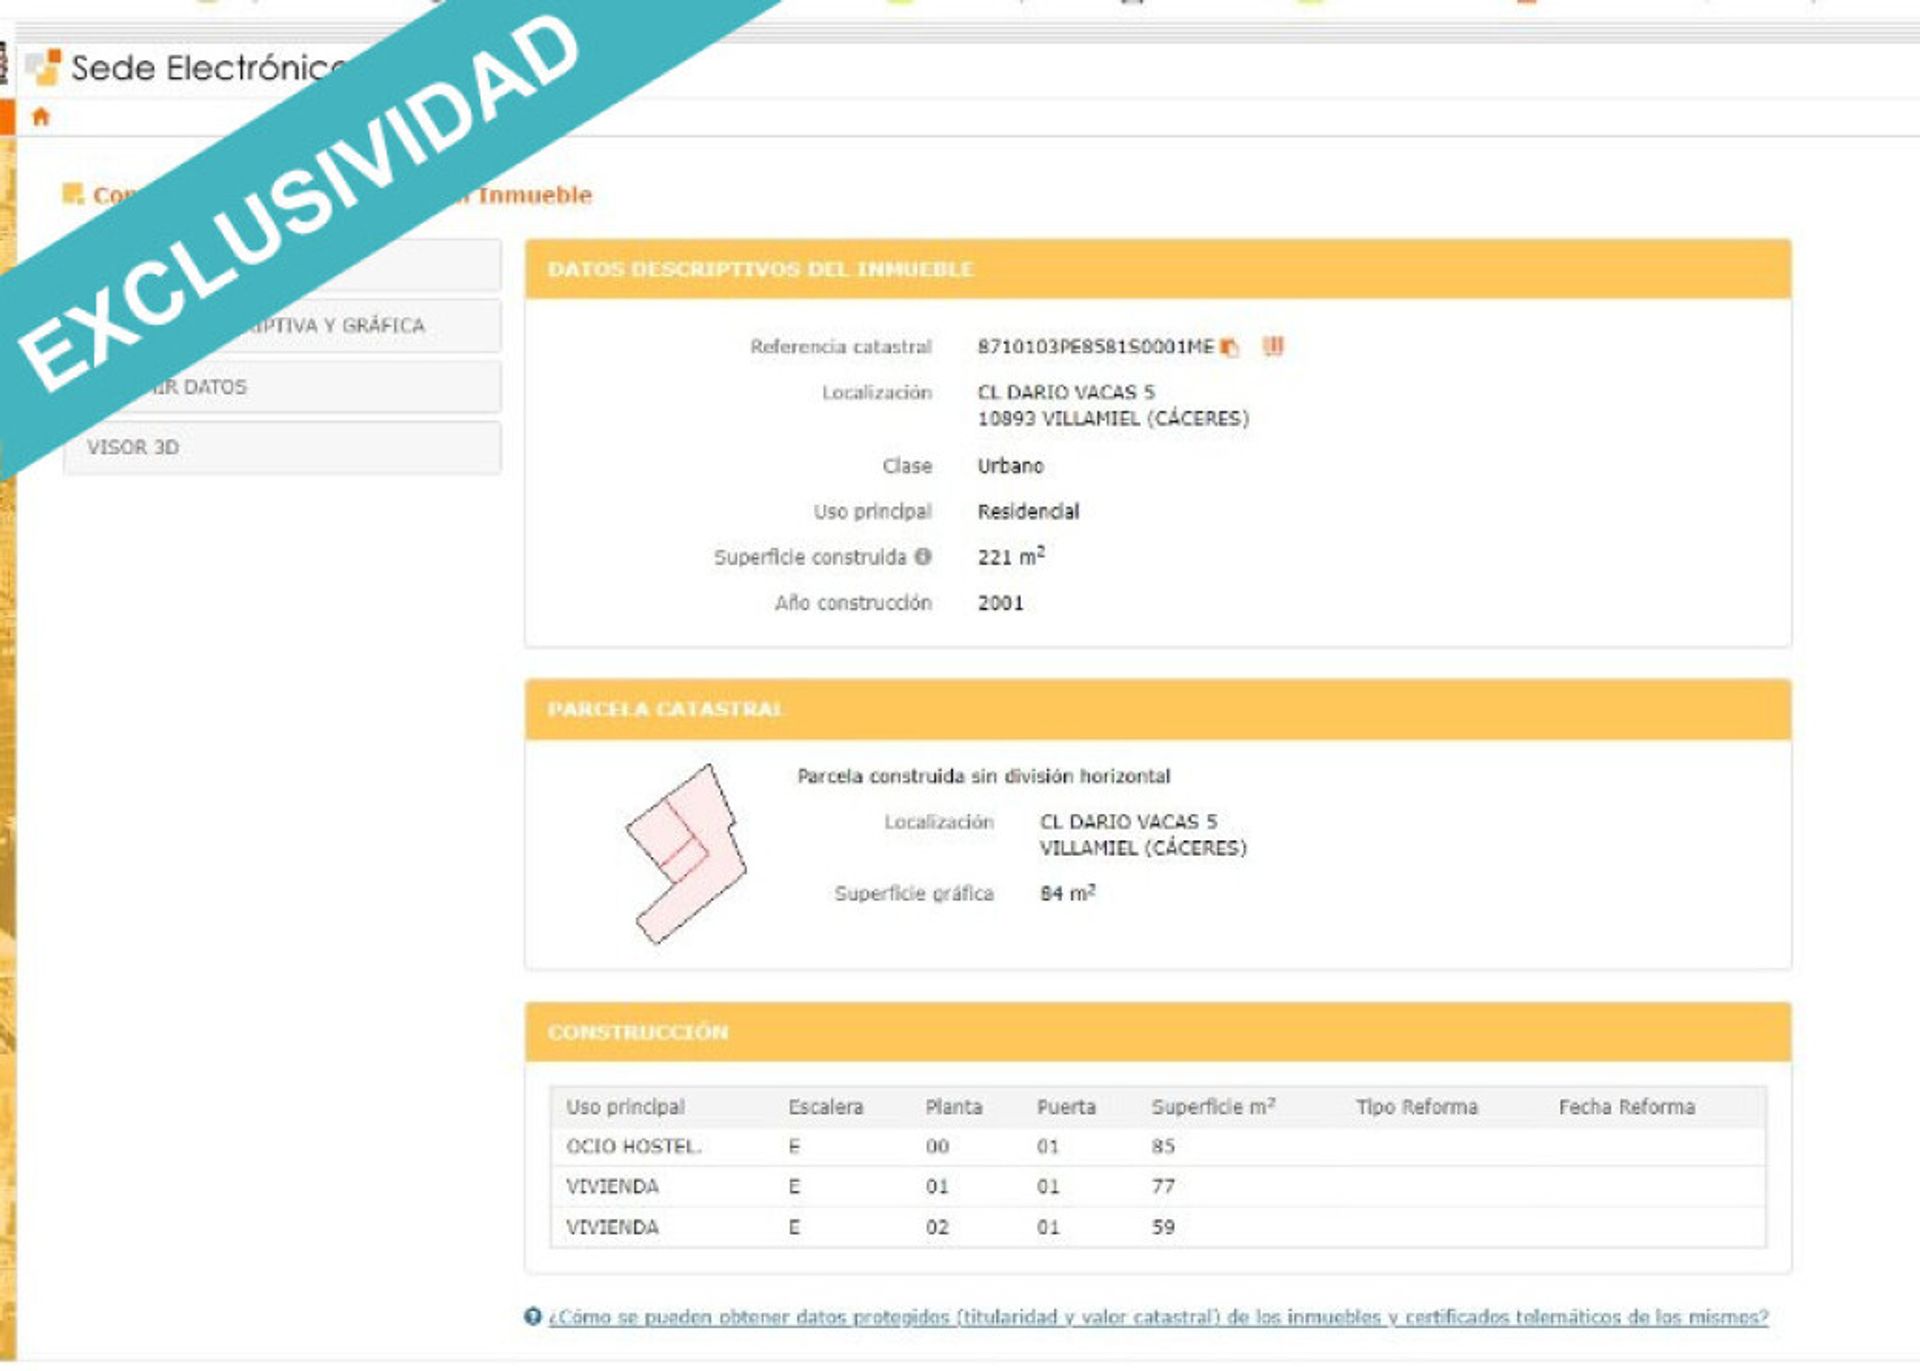
Task: Click the 221 m² built surface value
Action: (1011, 556)
